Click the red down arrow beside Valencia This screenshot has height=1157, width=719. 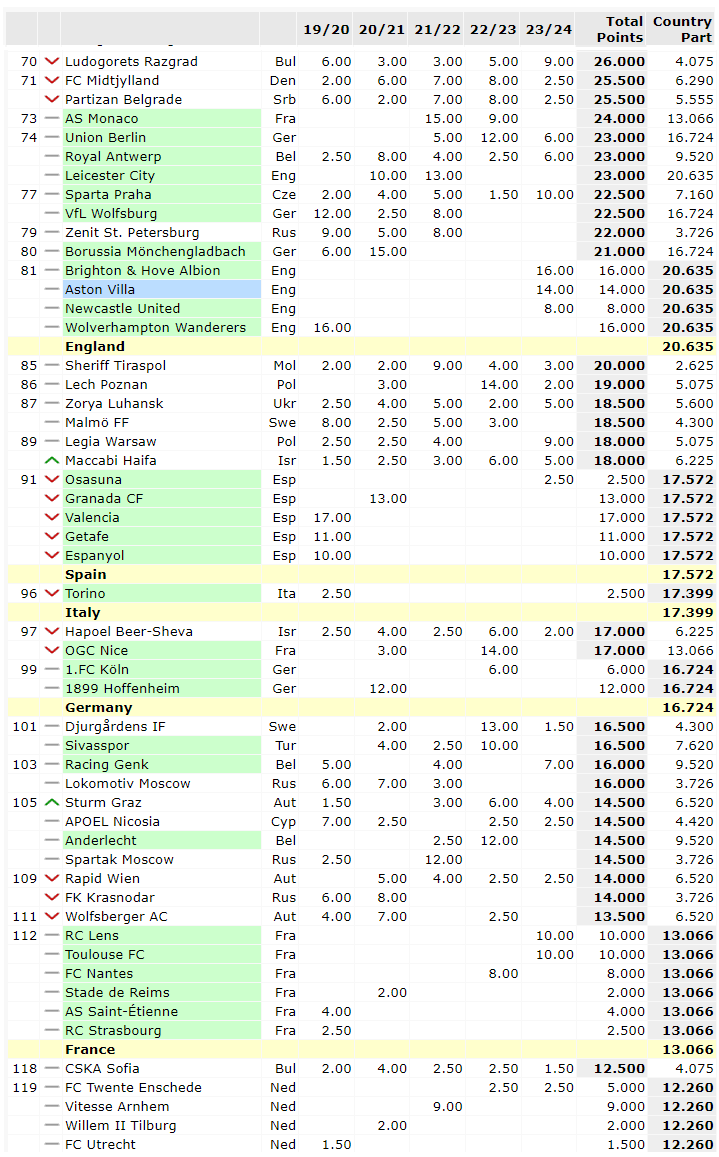pyautogui.click(x=52, y=517)
